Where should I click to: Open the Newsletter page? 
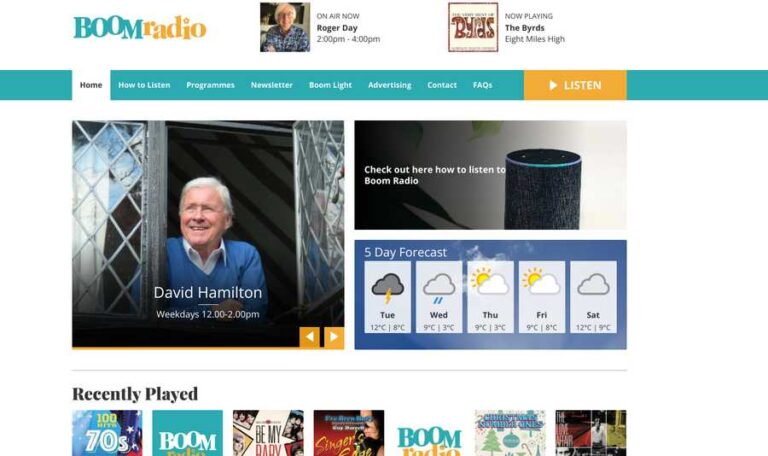[272, 85]
